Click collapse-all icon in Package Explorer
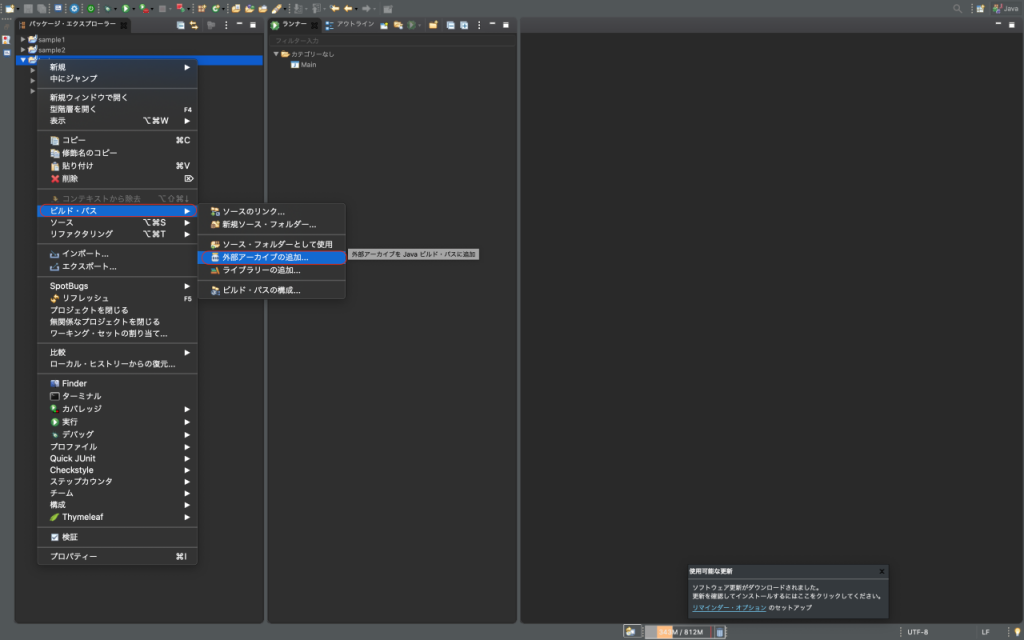The image size is (1024, 640). pyautogui.click(x=180, y=24)
